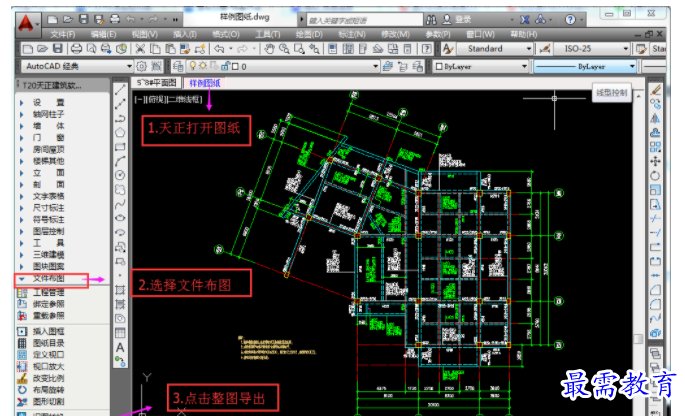Screen dimensions: 685x416
Task: Select the Rectangle draw tool
Action: pos(120,147)
